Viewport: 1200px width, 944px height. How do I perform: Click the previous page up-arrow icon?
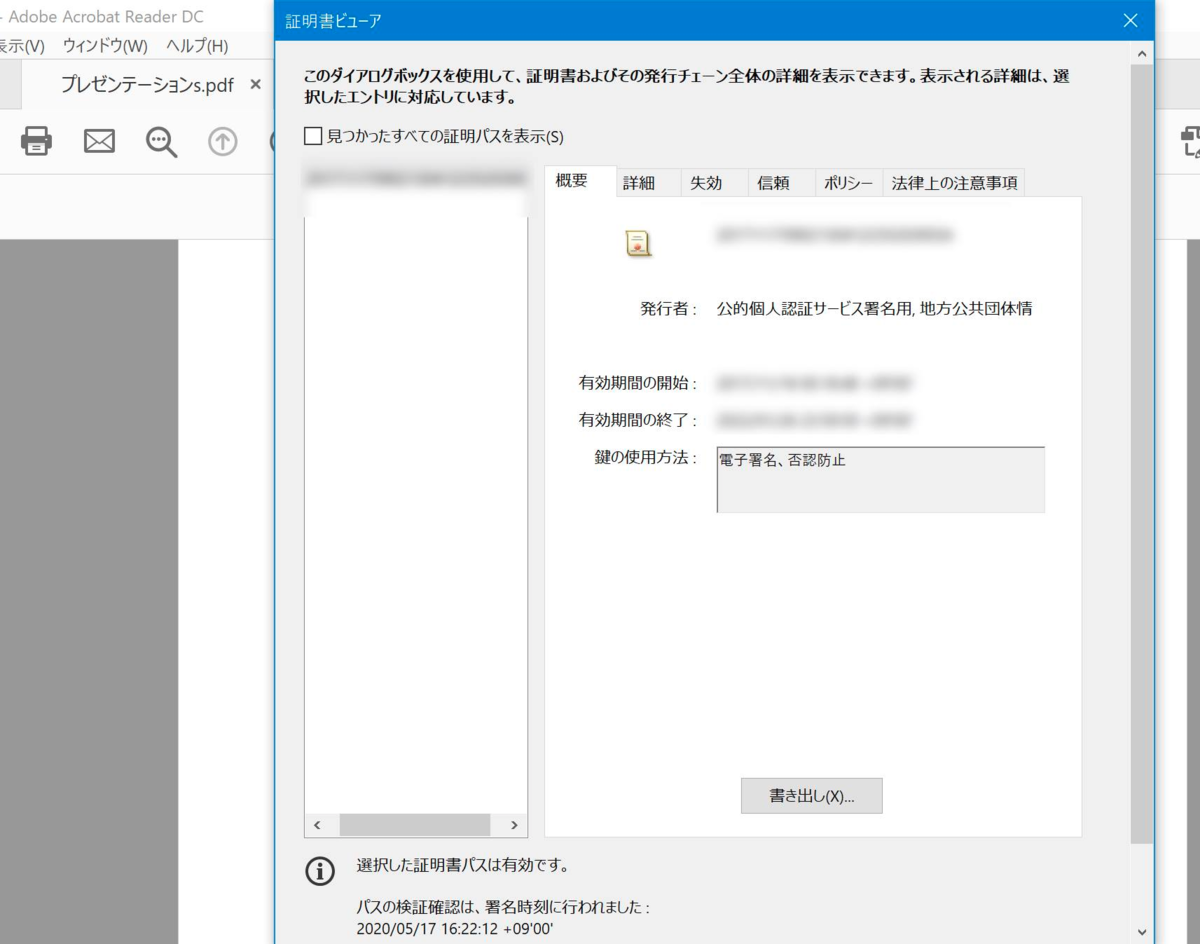click(x=222, y=142)
